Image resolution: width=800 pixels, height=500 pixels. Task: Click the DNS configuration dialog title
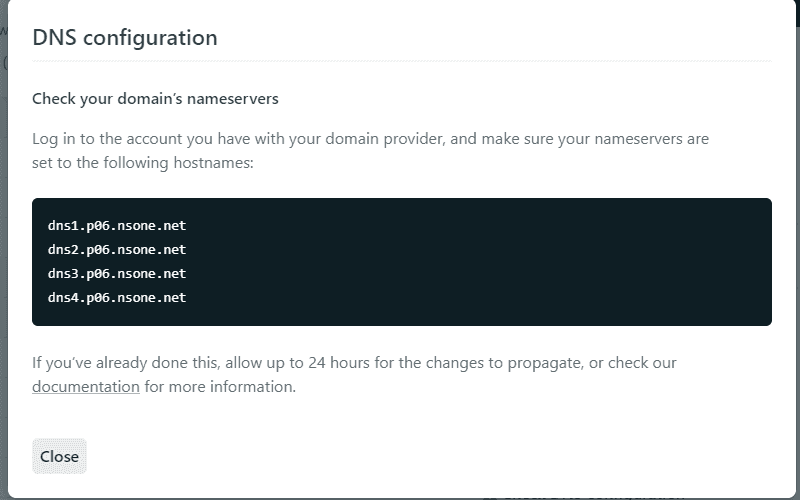pyautogui.click(x=125, y=38)
